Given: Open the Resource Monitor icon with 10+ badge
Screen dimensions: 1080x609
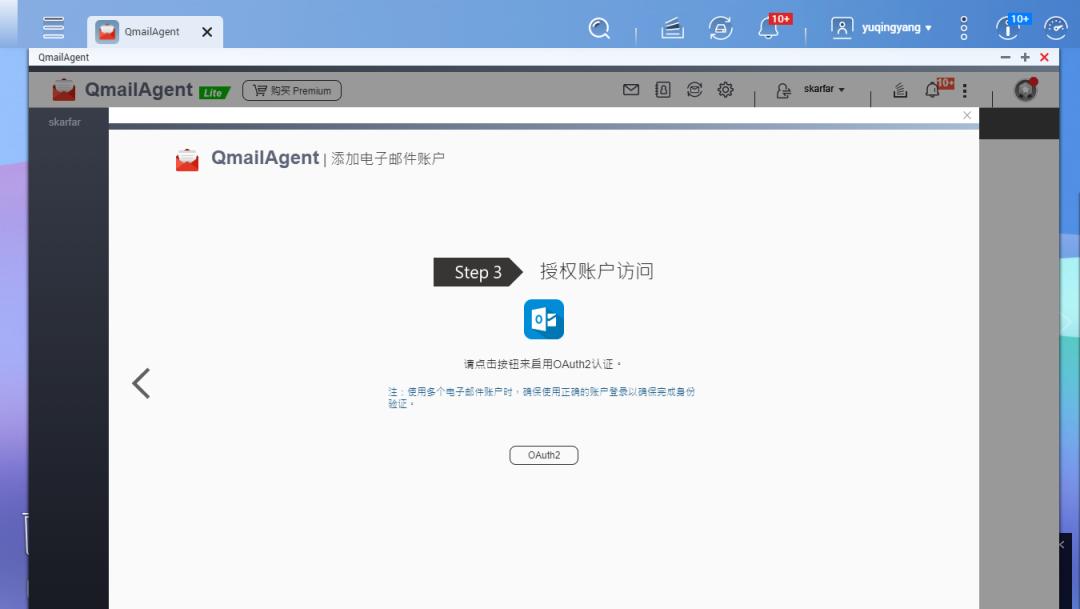Looking at the screenshot, I should pos(1008,27).
